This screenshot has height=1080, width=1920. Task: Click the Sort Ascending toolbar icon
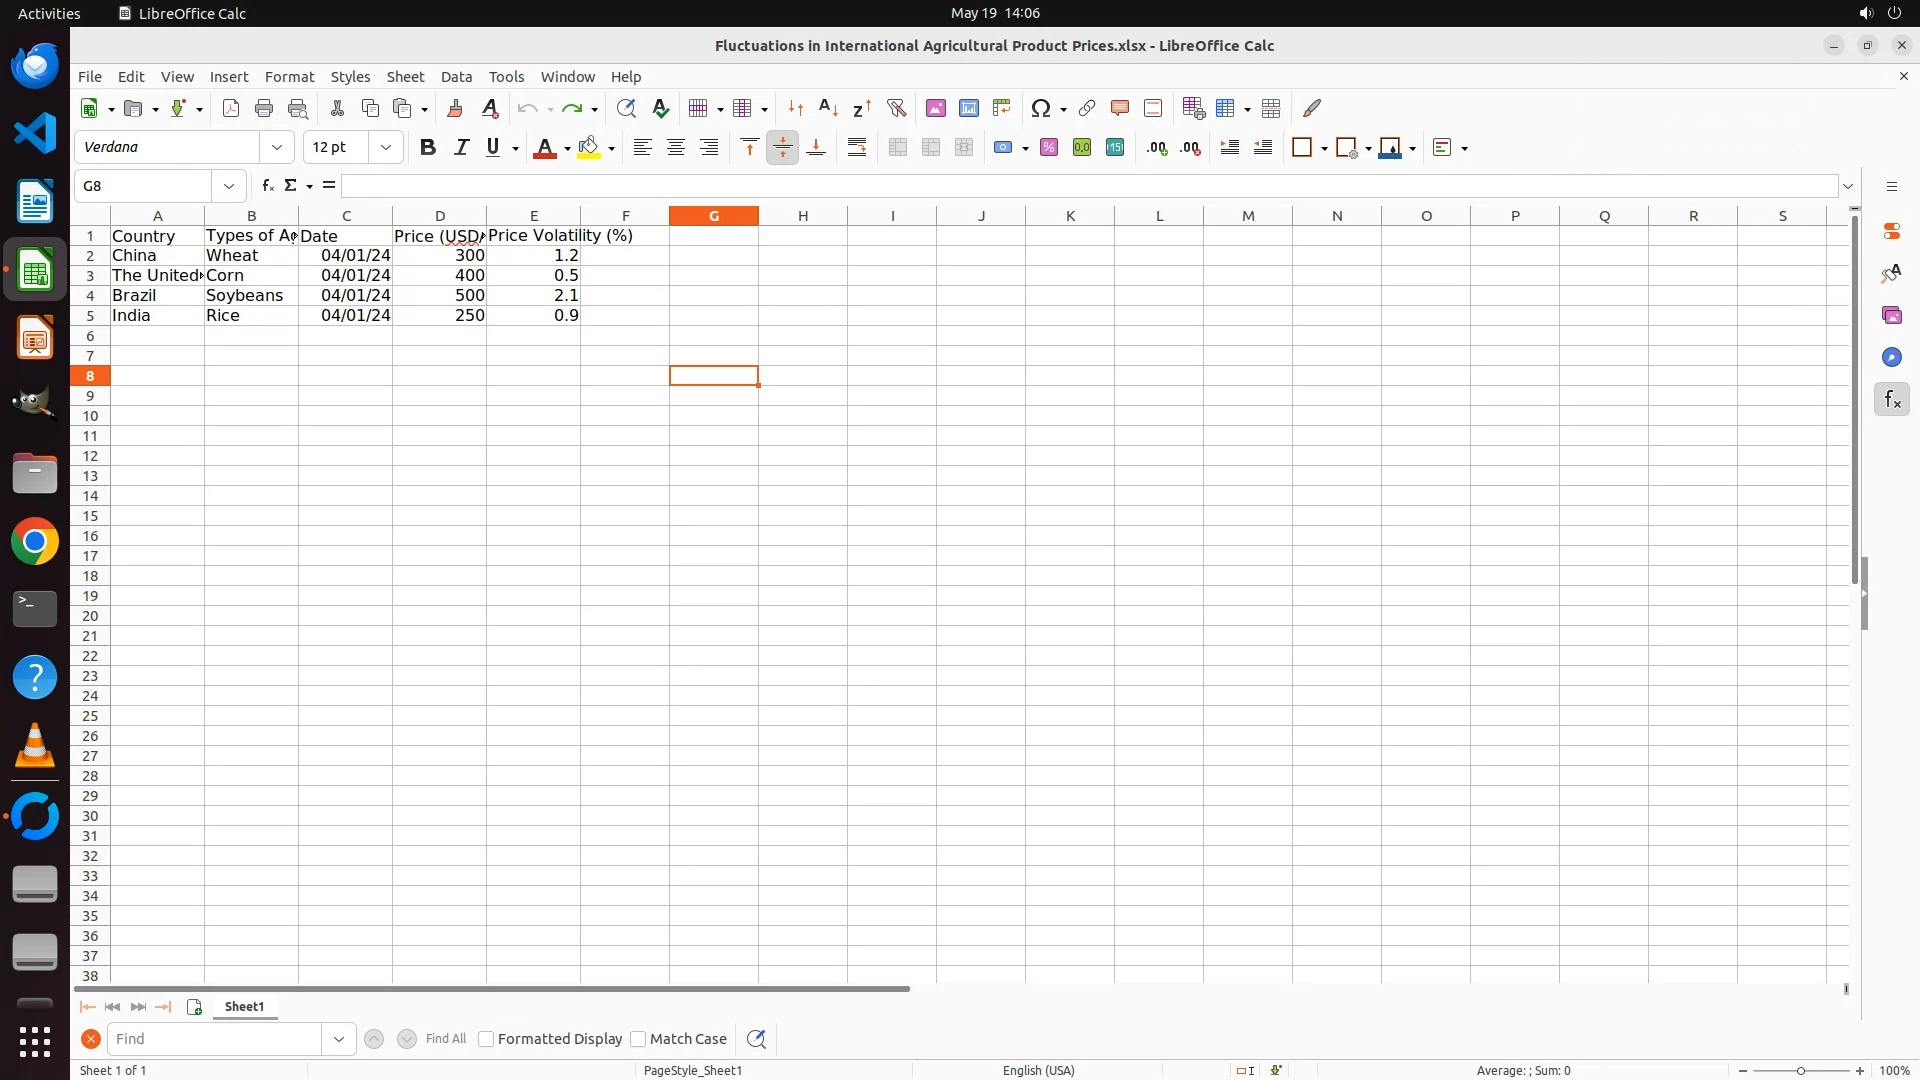828,108
